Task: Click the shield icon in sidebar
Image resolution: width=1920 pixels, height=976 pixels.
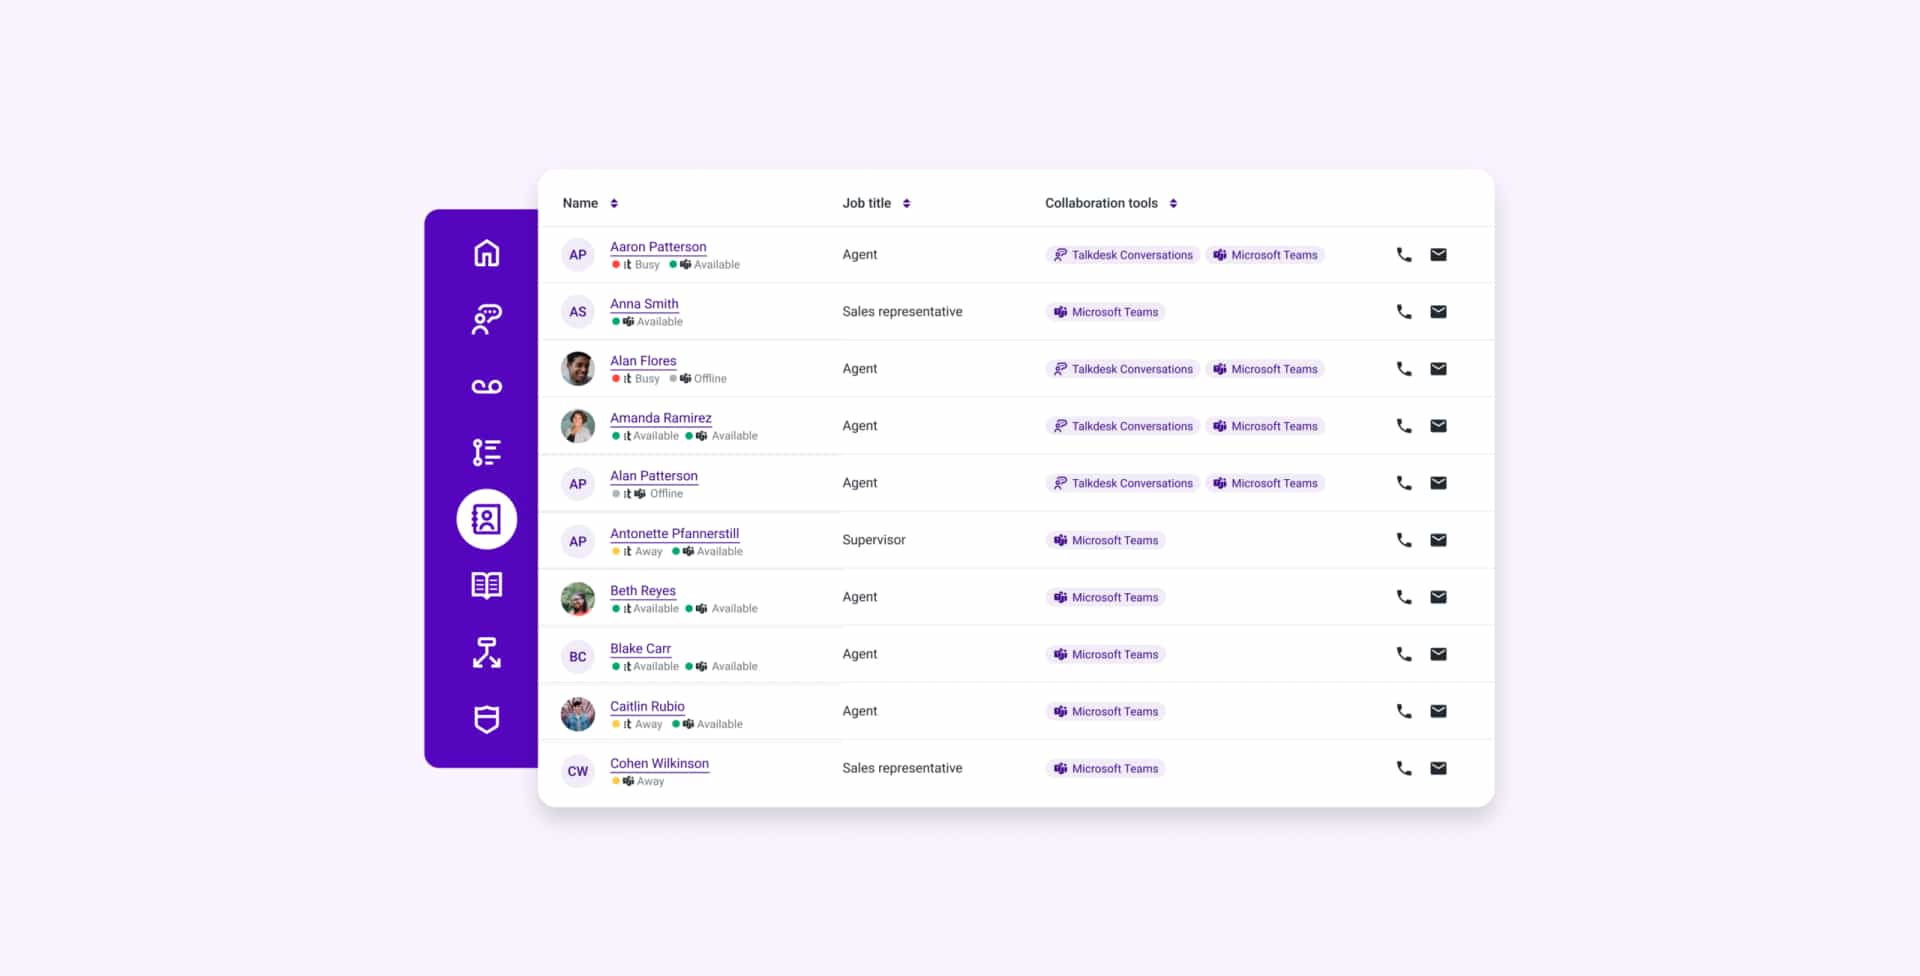Action: (486, 719)
